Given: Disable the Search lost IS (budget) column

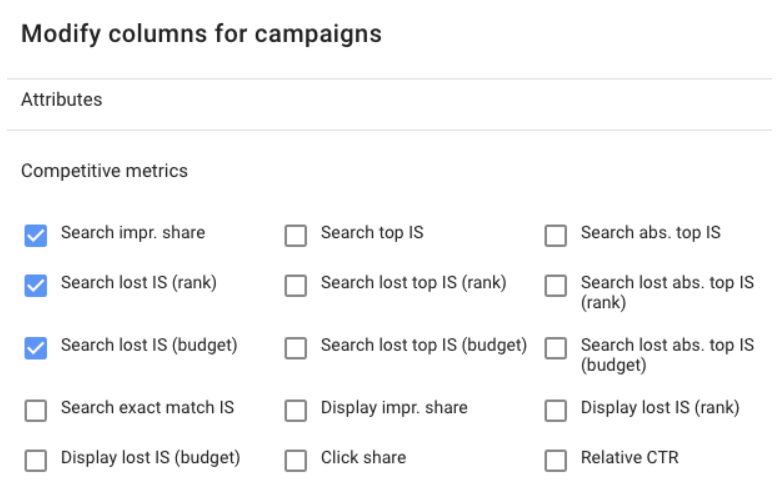Looking at the screenshot, I should pos(36,348).
